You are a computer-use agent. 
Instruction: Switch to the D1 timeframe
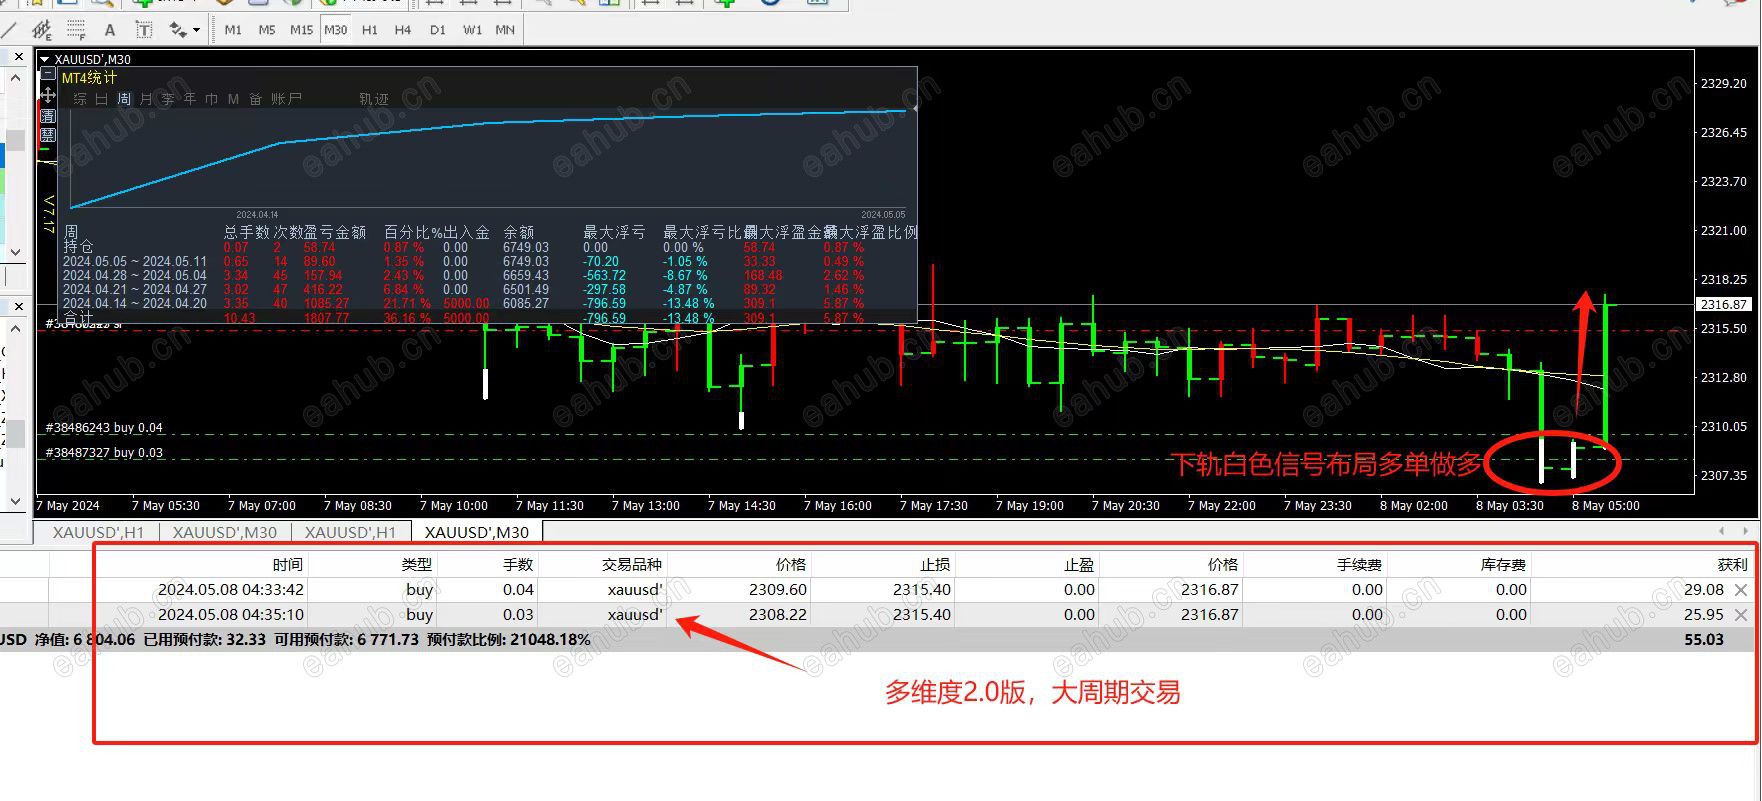(x=437, y=30)
